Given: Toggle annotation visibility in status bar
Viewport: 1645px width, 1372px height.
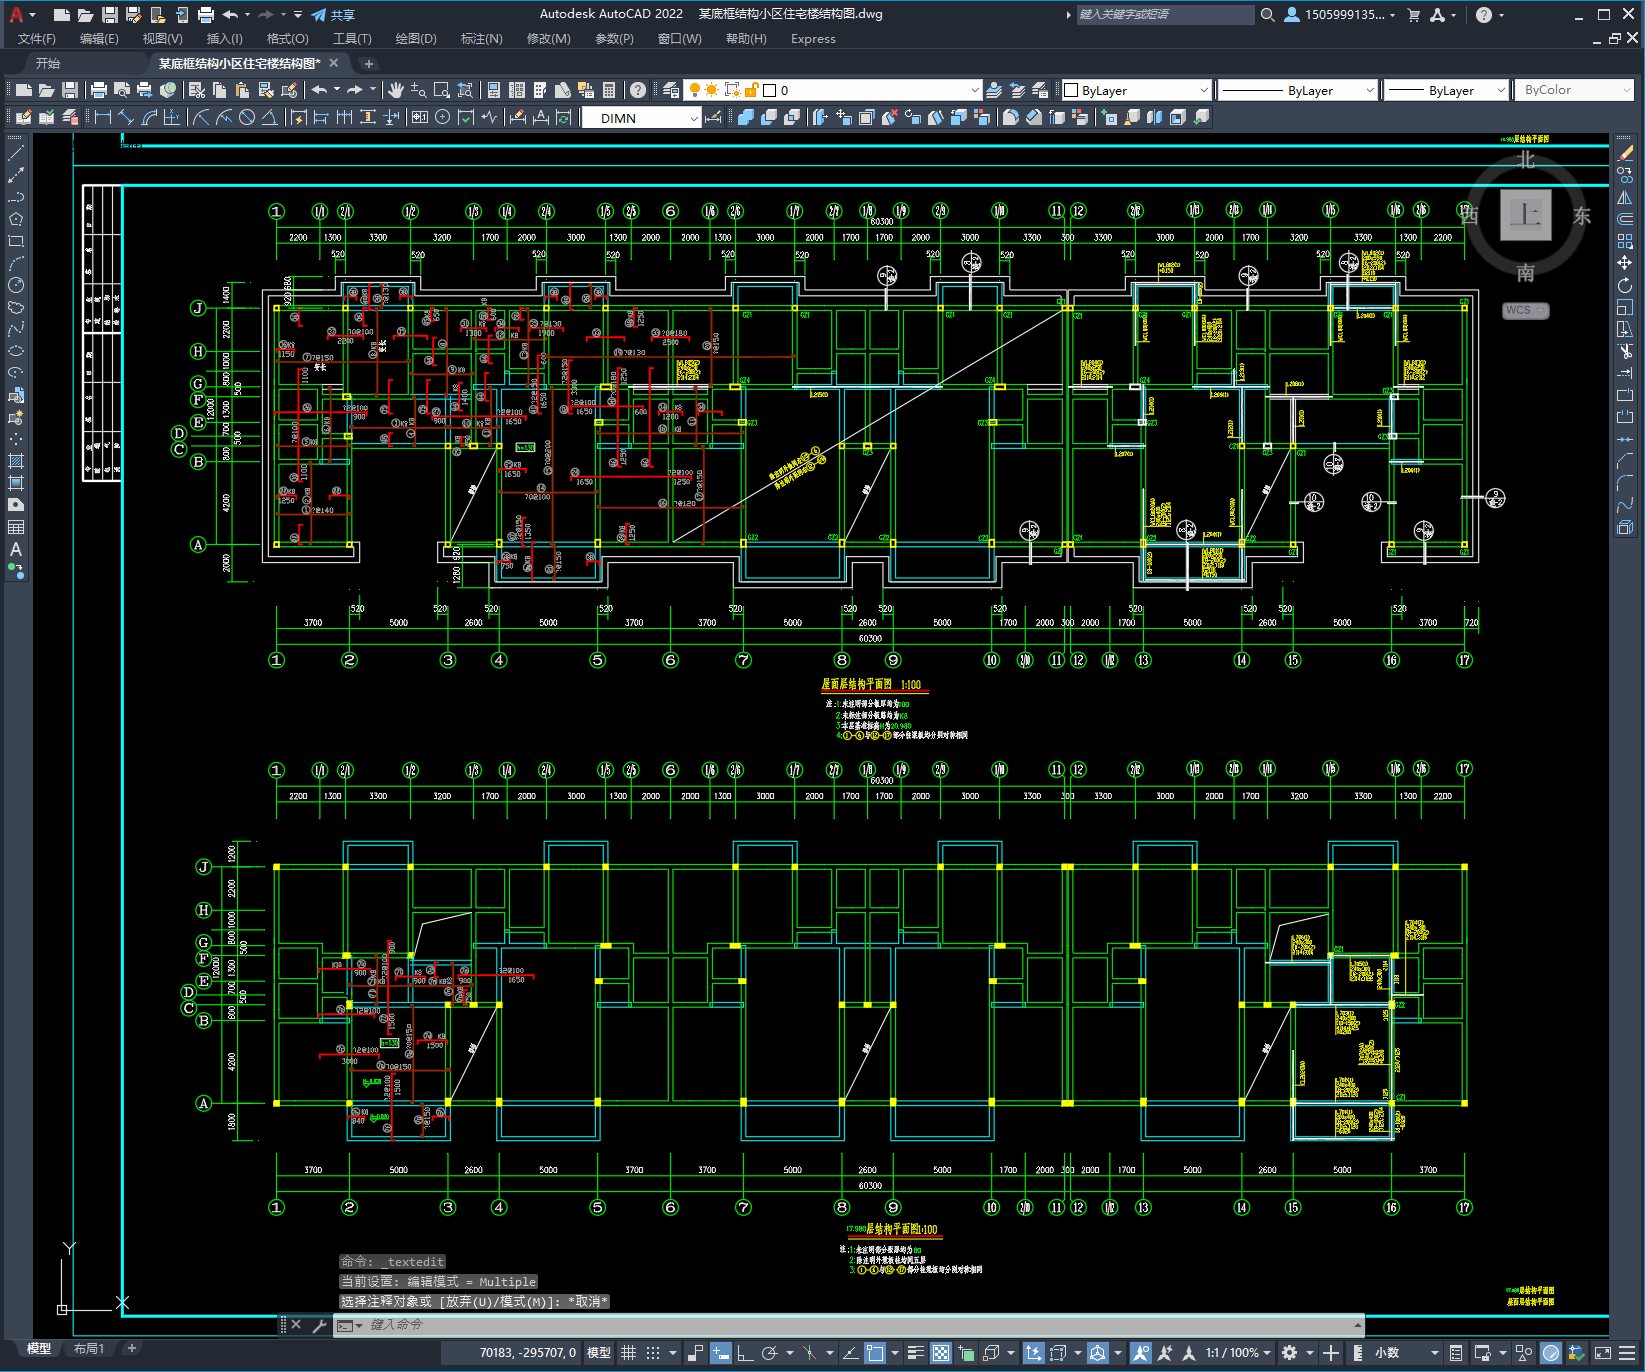Looking at the screenshot, I should coord(1141,1353).
